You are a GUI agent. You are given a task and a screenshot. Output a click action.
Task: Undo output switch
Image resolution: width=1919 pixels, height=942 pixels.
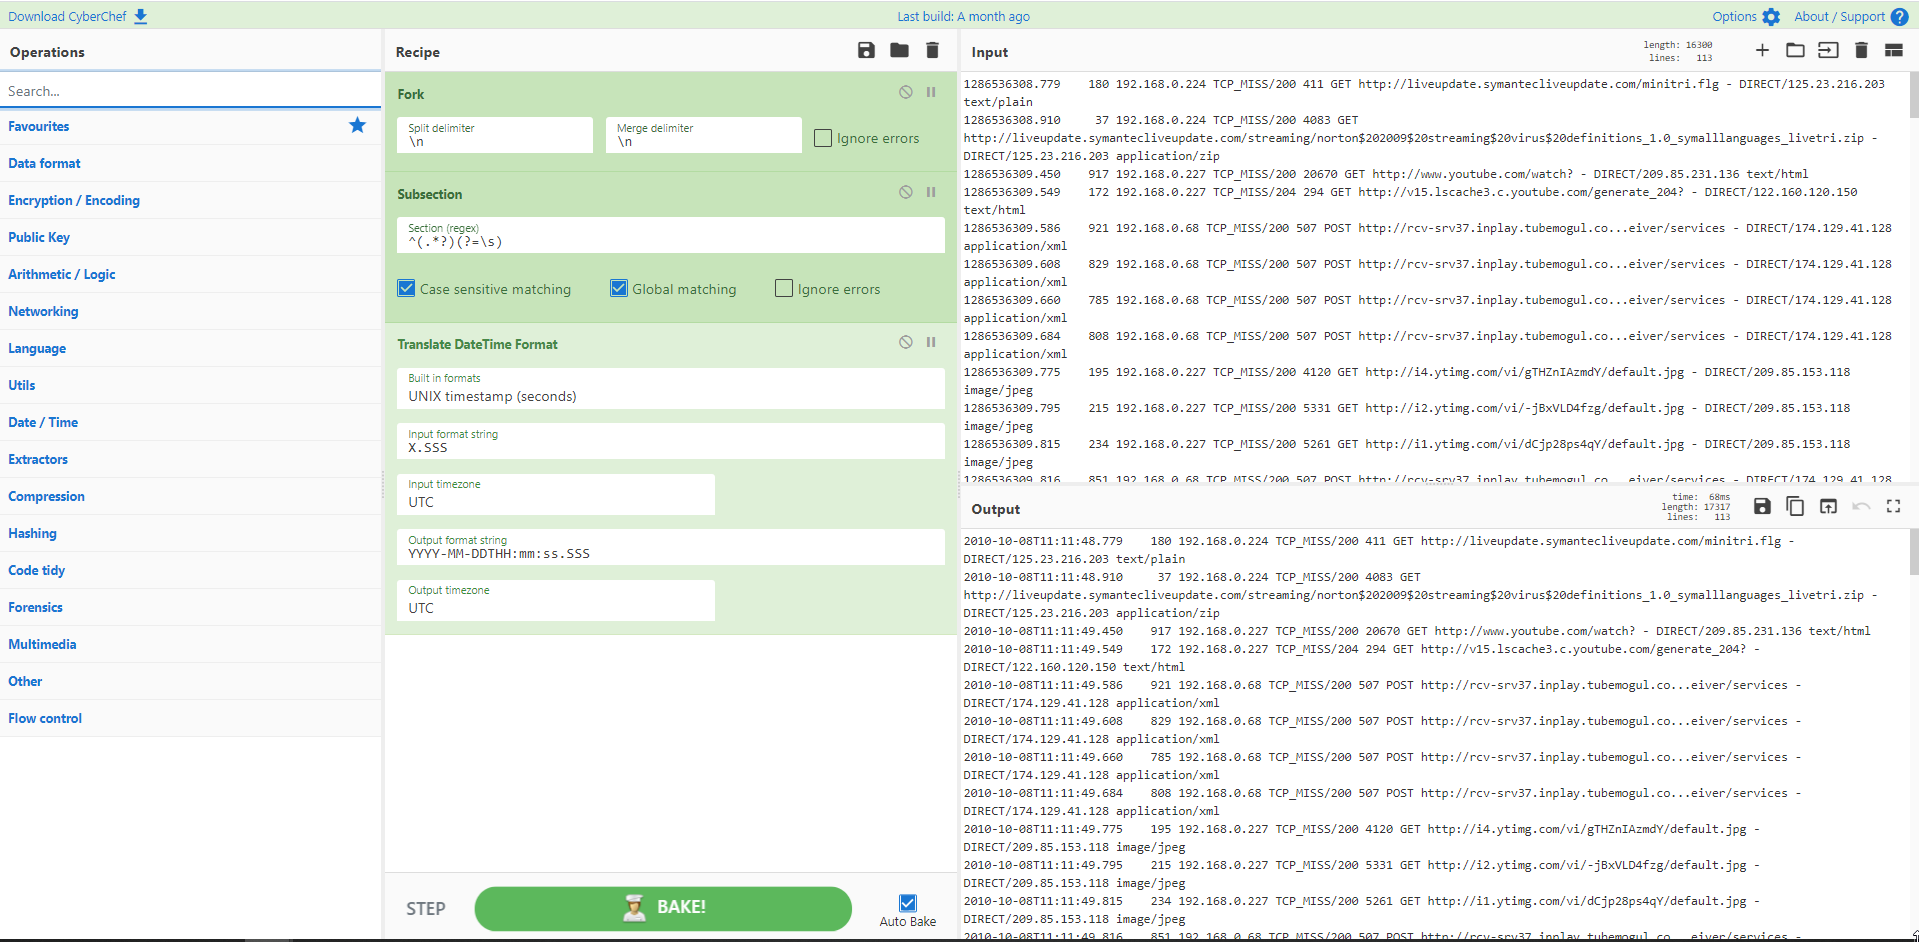click(x=1861, y=506)
